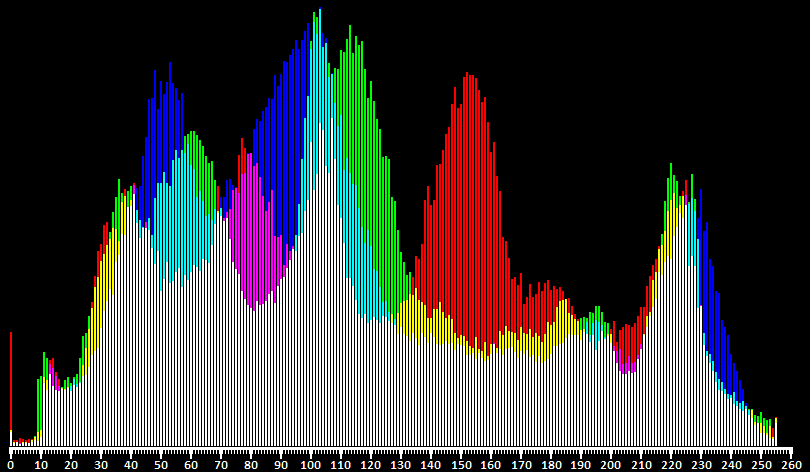Click the axis label "240"
810x472 pixels.
731,464
